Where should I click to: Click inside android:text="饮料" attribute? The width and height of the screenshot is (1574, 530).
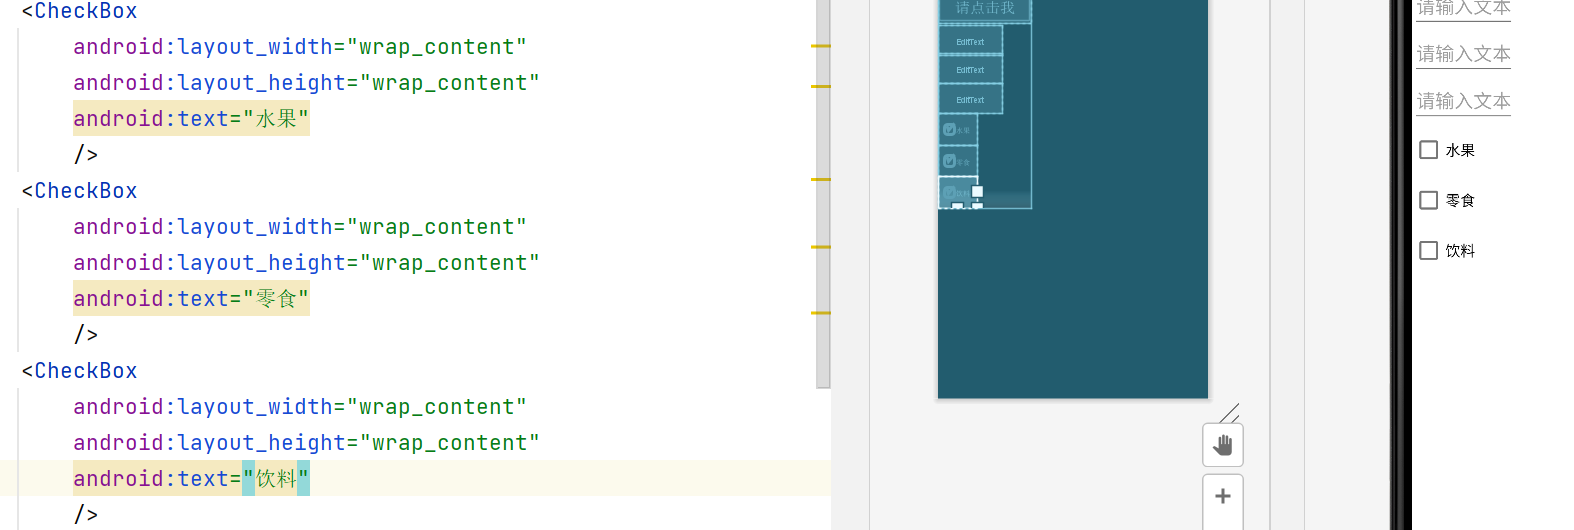[x=191, y=479]
